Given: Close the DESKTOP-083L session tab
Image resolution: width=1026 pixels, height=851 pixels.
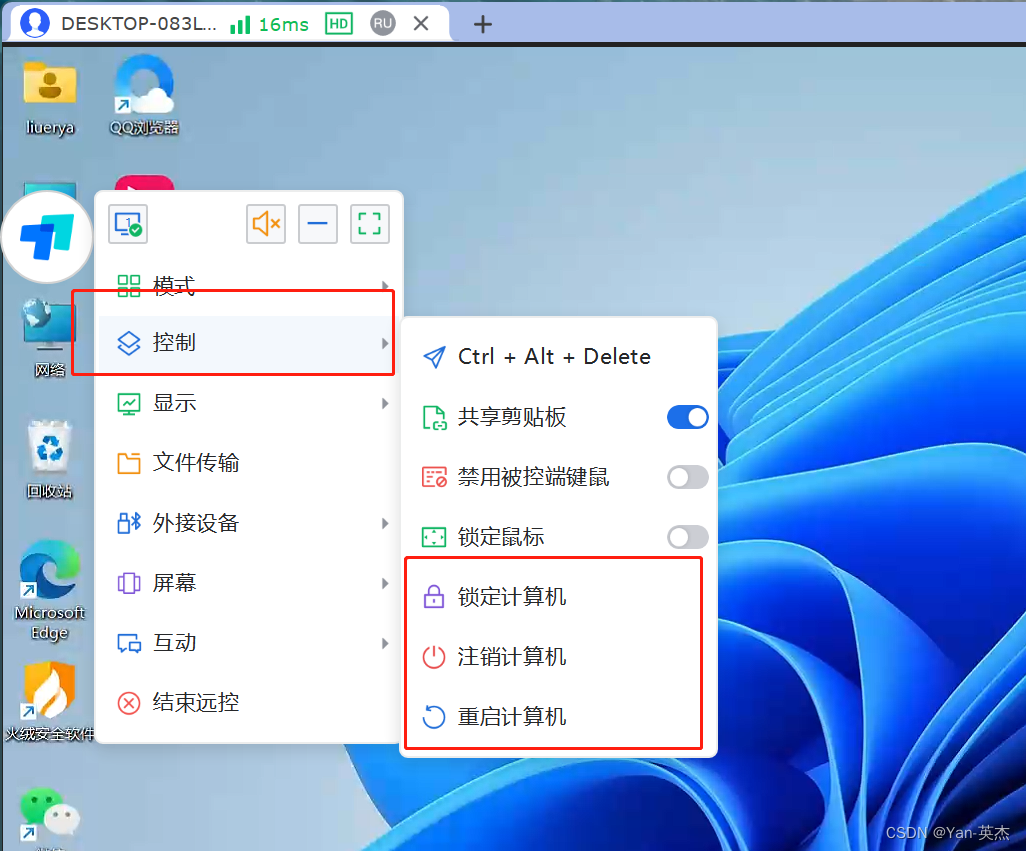Looking at the screenshot, I should click(x=421, y=24).
